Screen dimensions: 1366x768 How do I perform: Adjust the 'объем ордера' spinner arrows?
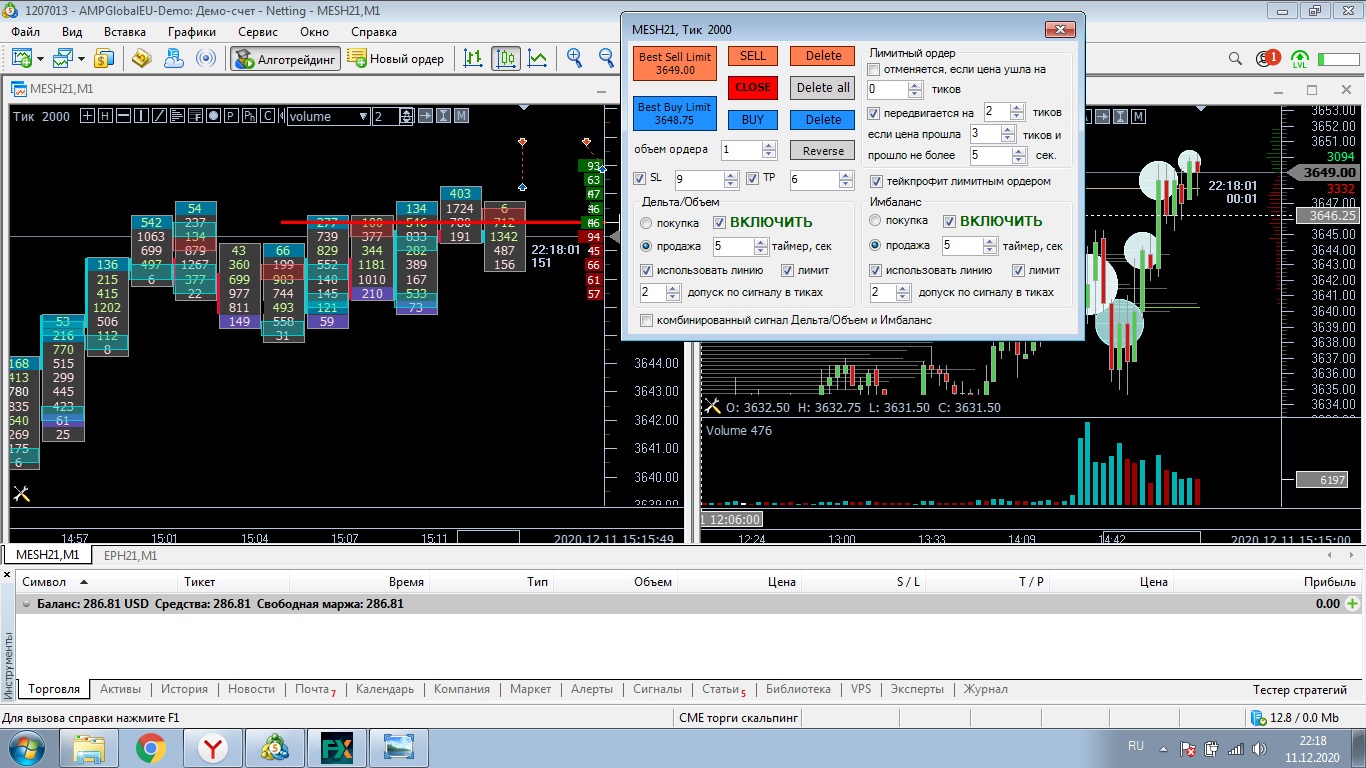768,150
